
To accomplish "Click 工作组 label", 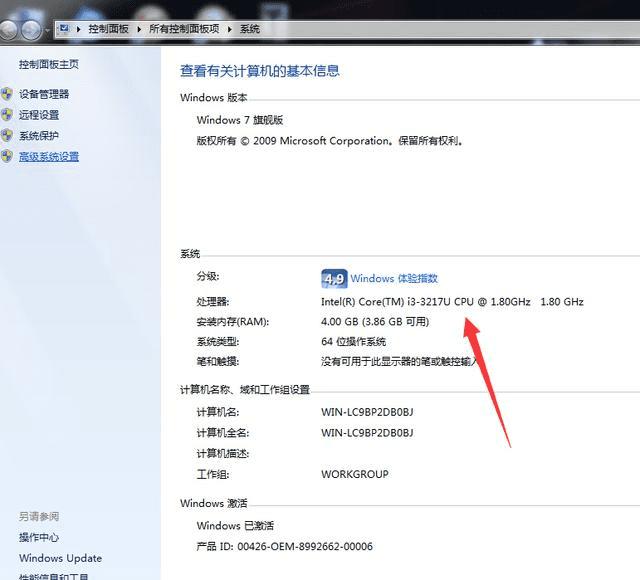I will 213,474.
